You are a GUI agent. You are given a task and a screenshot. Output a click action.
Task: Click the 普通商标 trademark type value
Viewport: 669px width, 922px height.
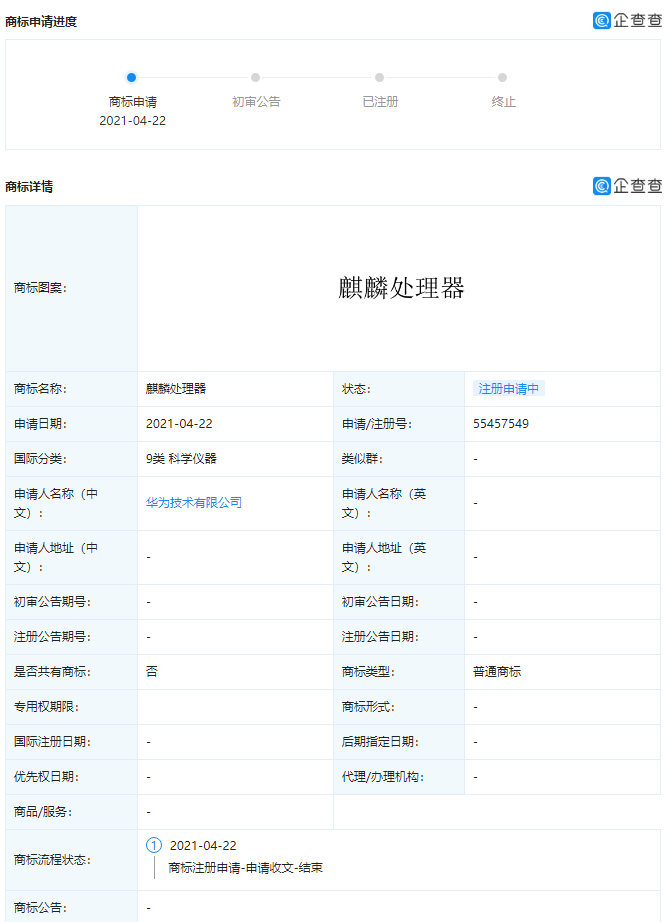(x=497, y=672)
